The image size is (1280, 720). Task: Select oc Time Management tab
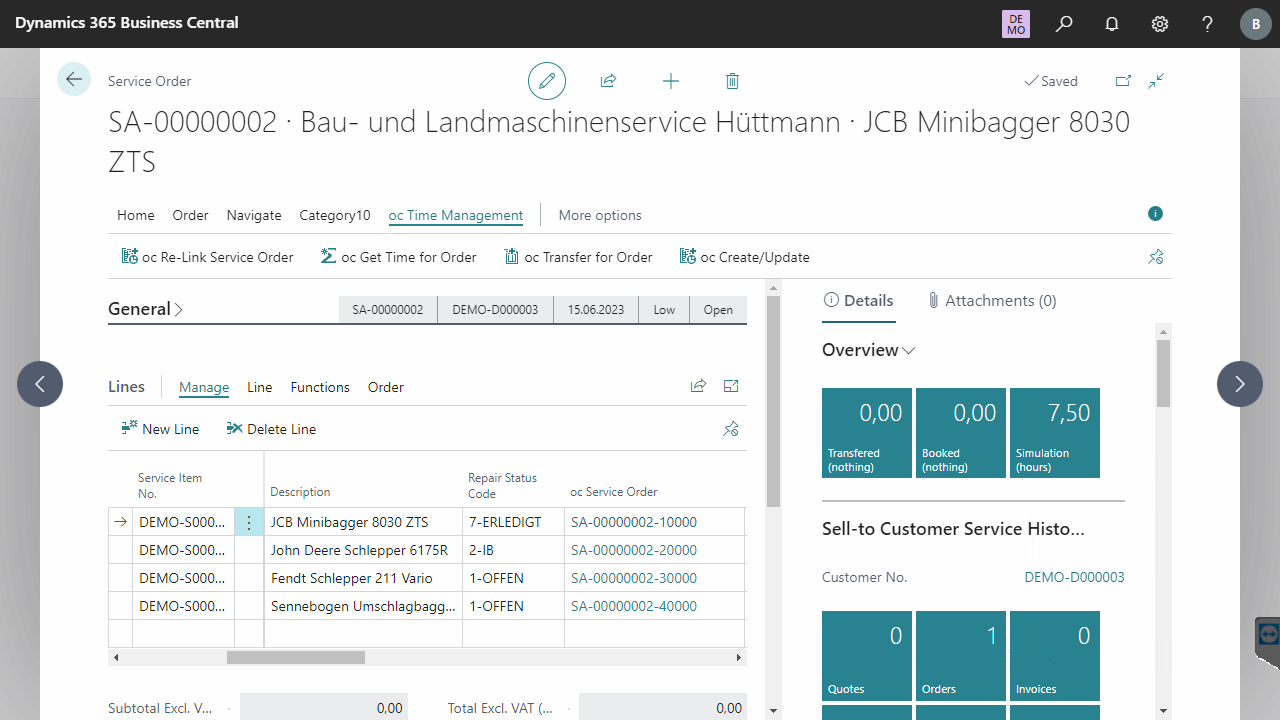[456, 215]
